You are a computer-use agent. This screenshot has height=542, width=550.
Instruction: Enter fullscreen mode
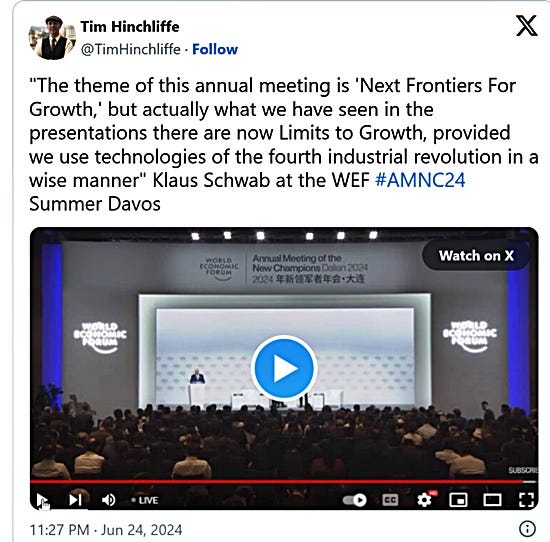pyautogui.click(x=526, y=500)
